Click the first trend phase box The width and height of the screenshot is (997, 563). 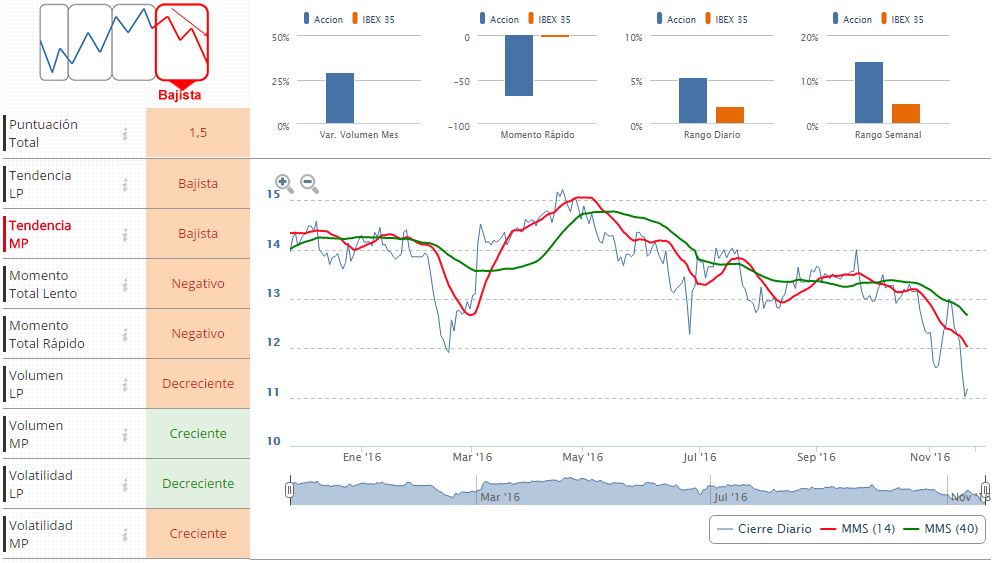tap(54, 42)
